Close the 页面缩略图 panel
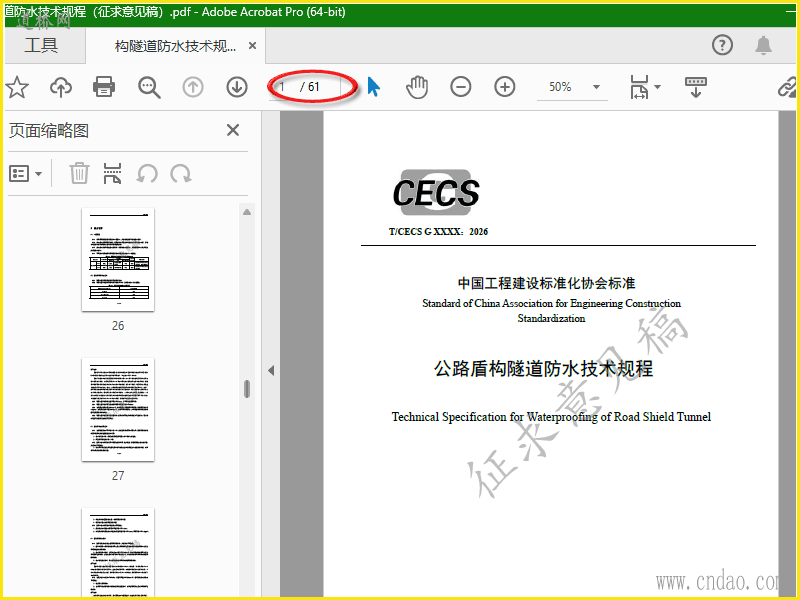This screenshot has width=800, height=600. [x=233, y=130]
